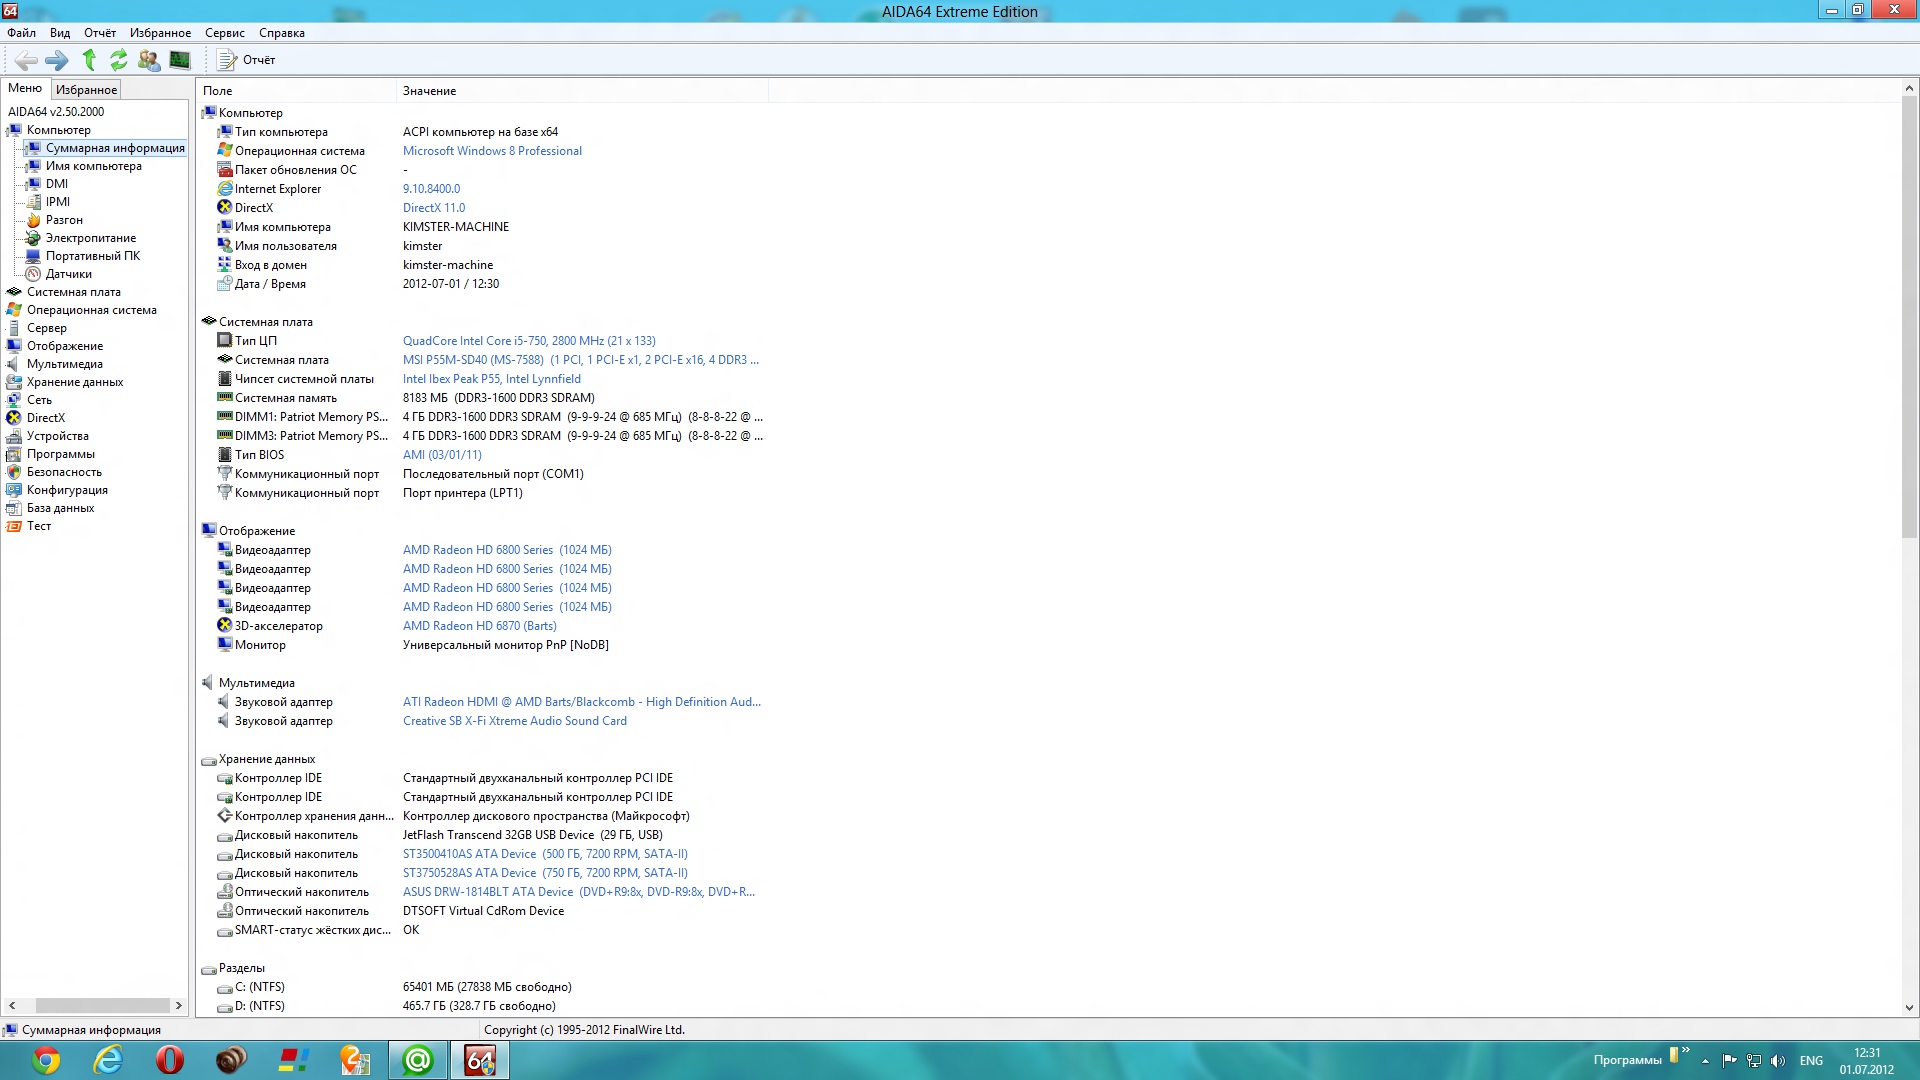The image size is (1920, 1080).
Task: Open Разгон overclock item with flame icon
Action: [x=64, y=220]
